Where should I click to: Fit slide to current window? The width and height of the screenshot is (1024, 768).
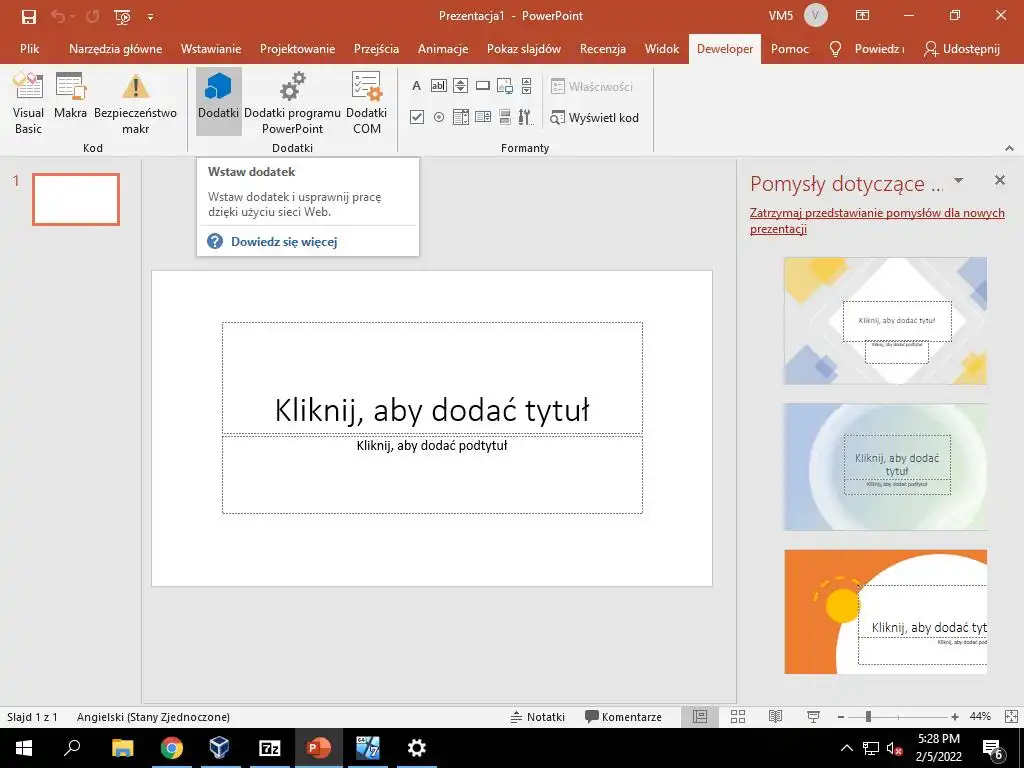click(1011, 717)
